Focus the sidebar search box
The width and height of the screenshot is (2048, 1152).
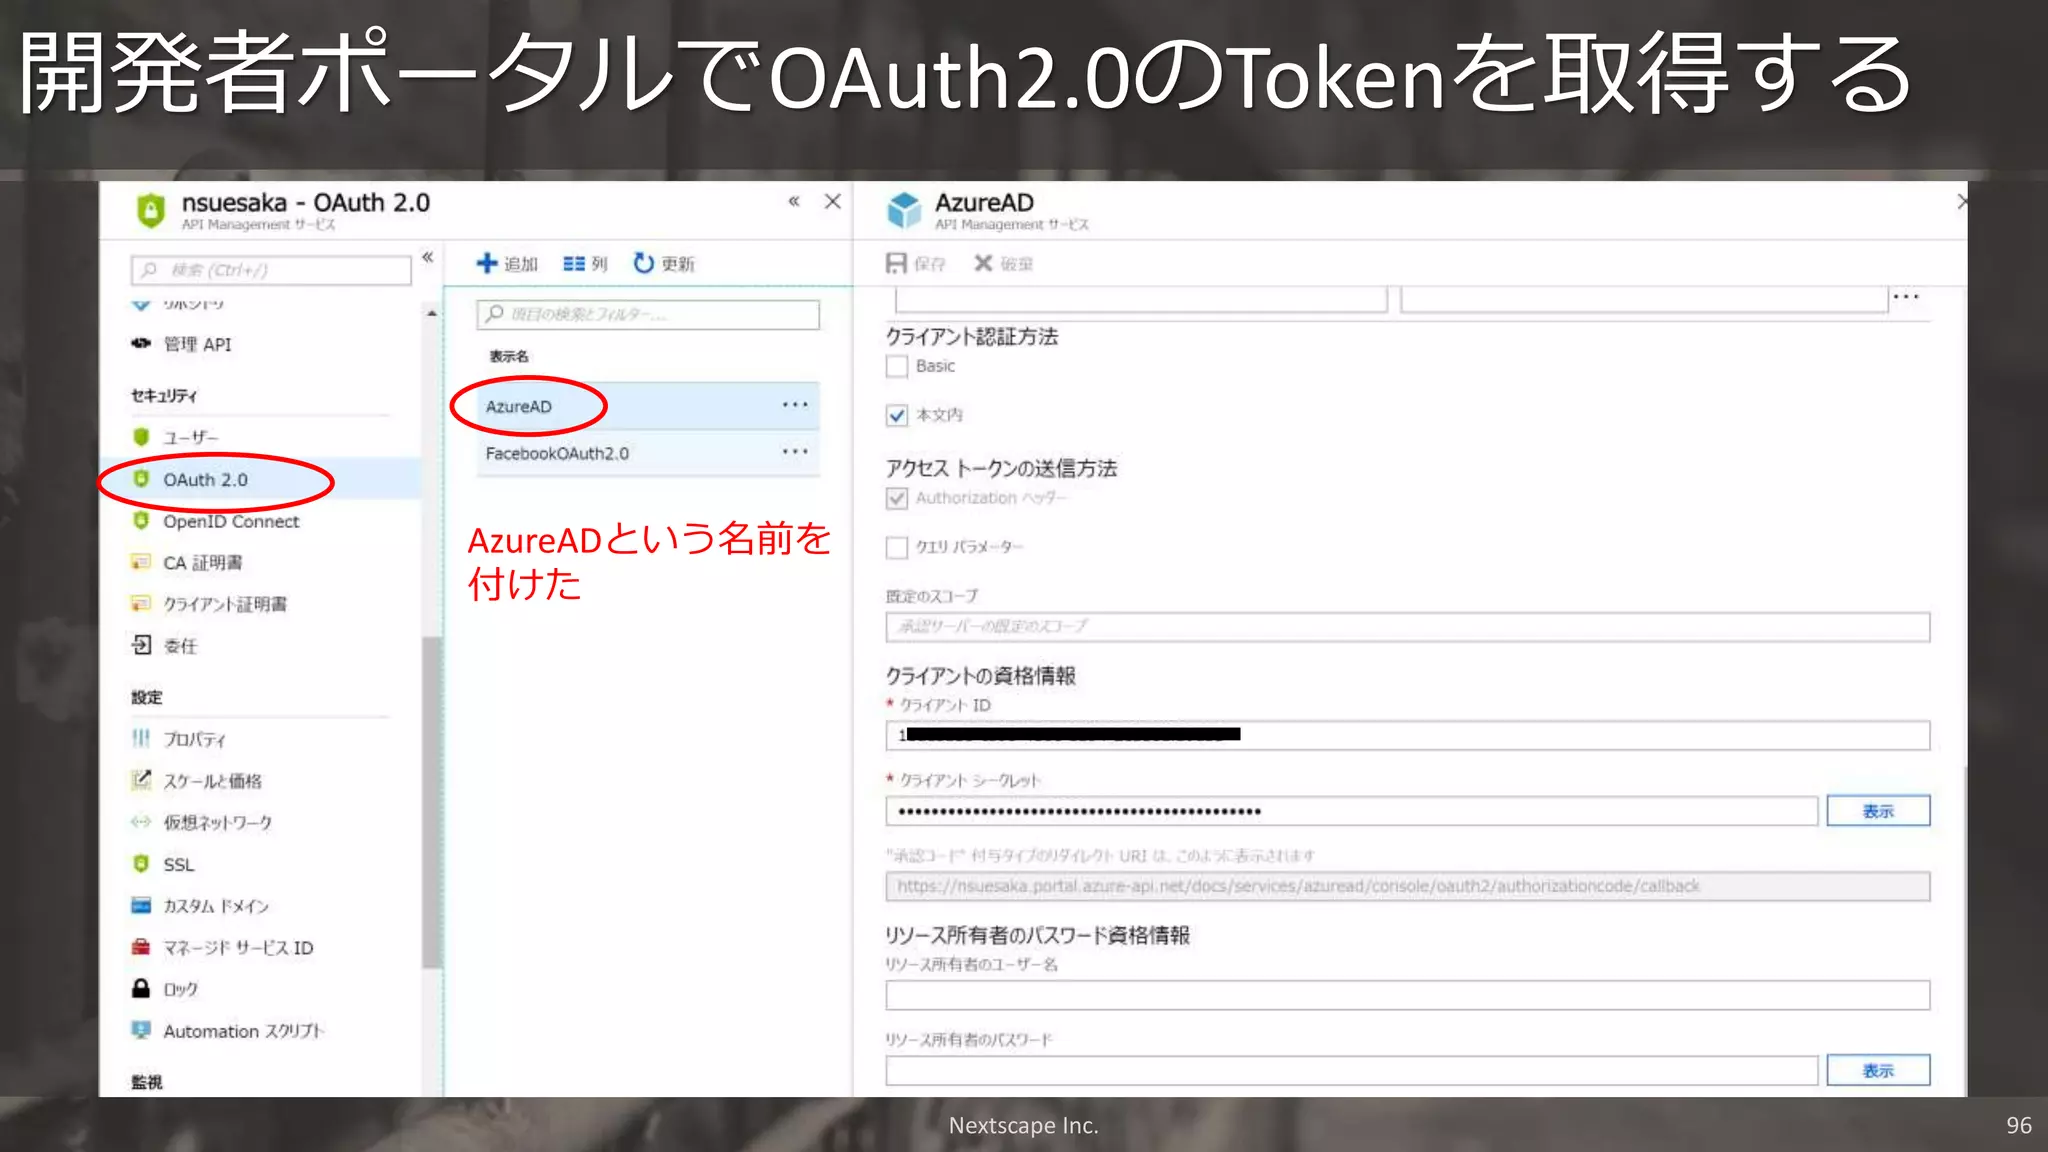271,270
